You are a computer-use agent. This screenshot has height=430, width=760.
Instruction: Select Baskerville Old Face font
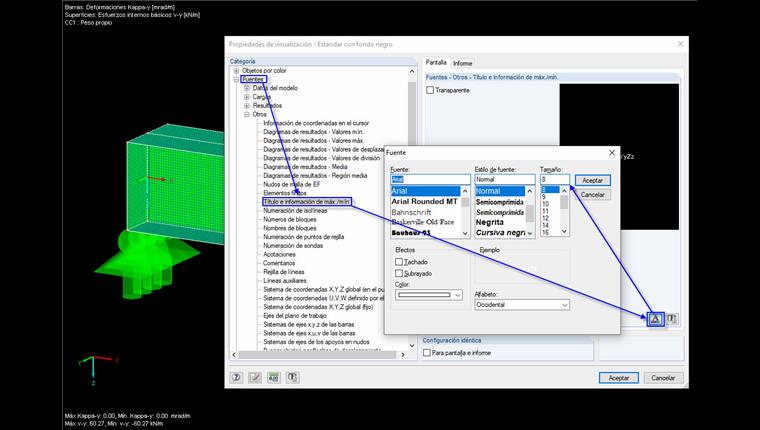423,223
